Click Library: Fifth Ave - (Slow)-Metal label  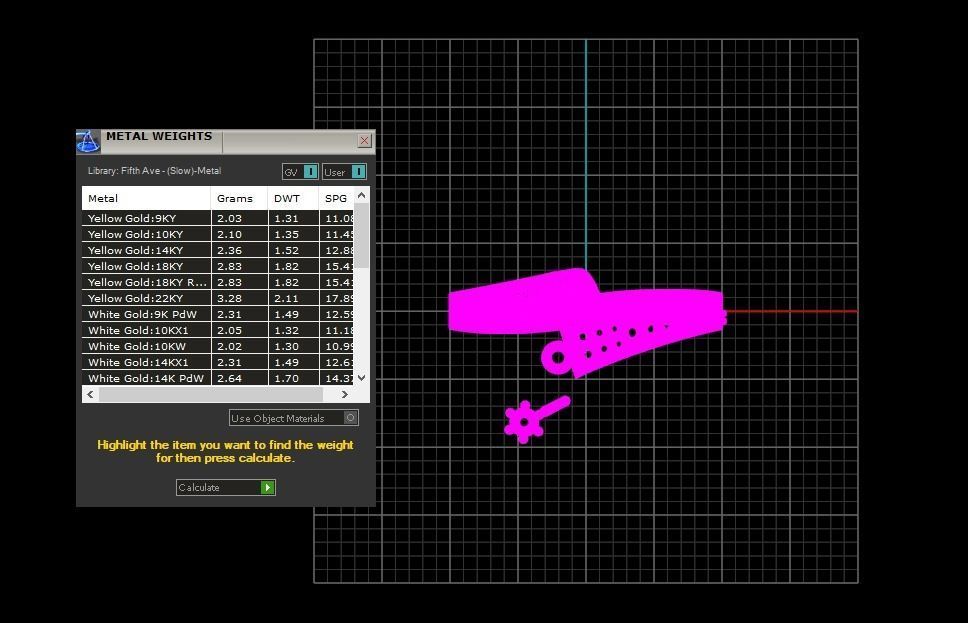[x=154, y=170]
